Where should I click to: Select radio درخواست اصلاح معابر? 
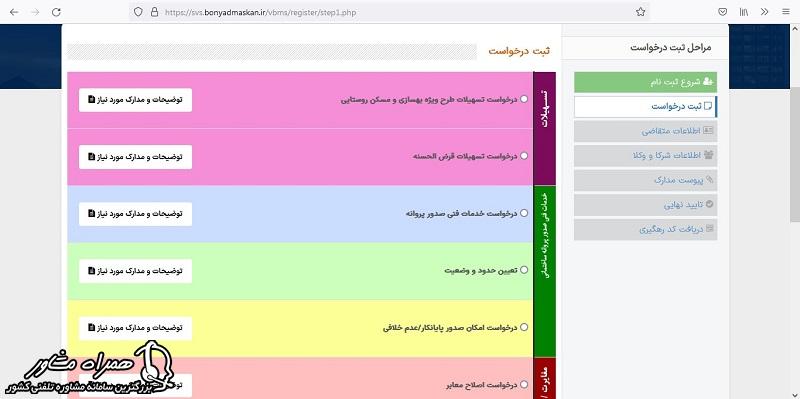(x=524, y=384)
